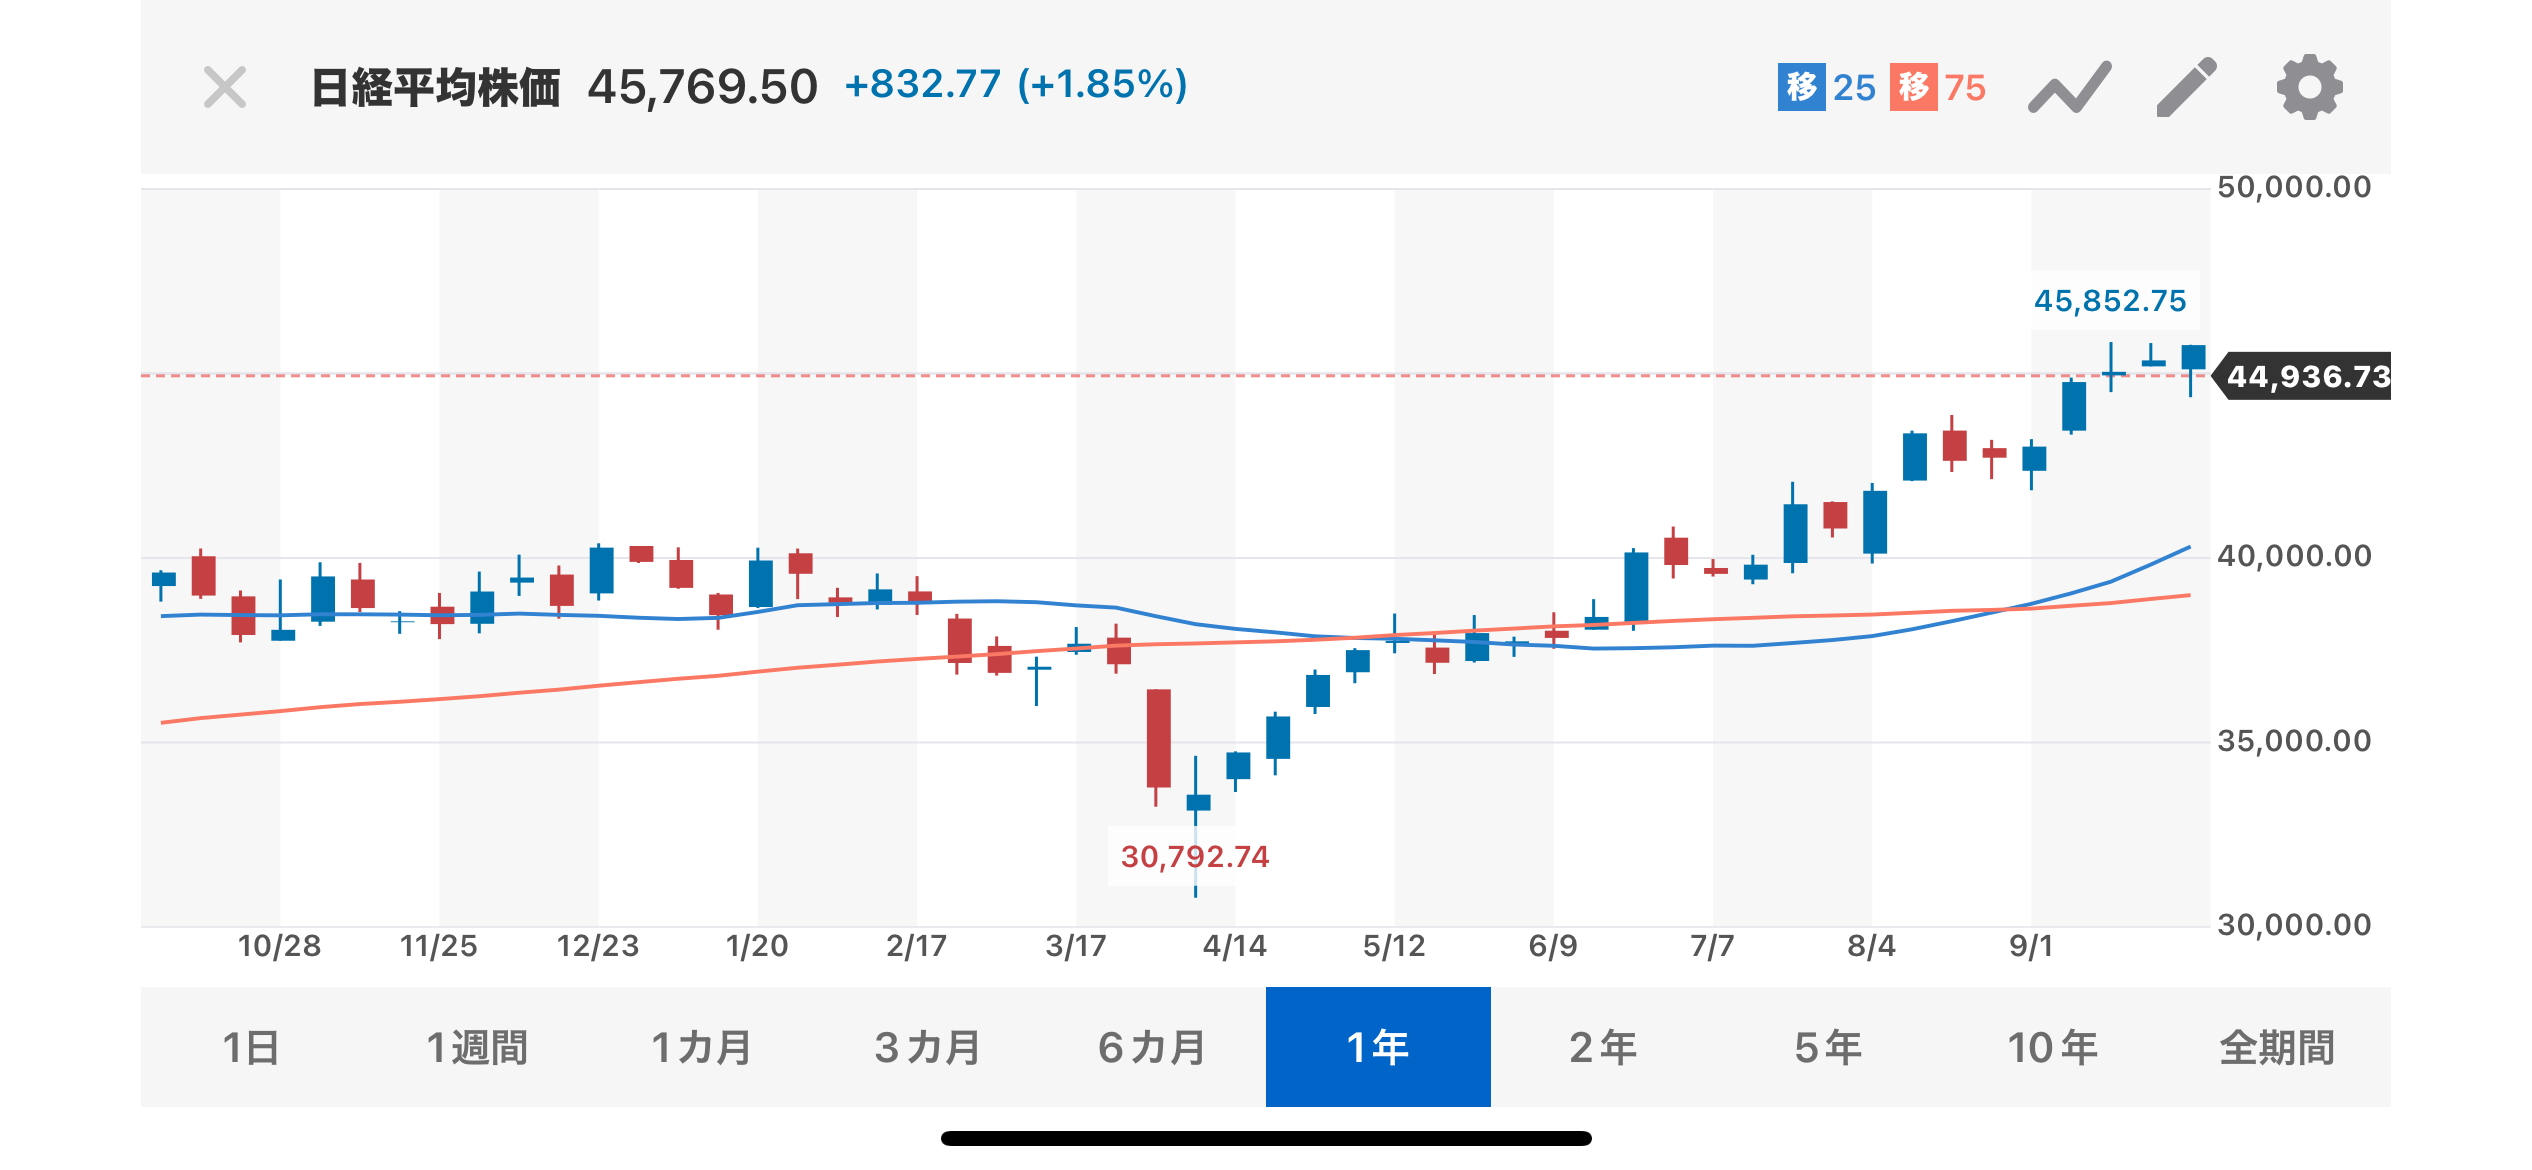Tap the 30,792.74 low price label
Screen dimensions: 2532x1170
coord(1194,857)
